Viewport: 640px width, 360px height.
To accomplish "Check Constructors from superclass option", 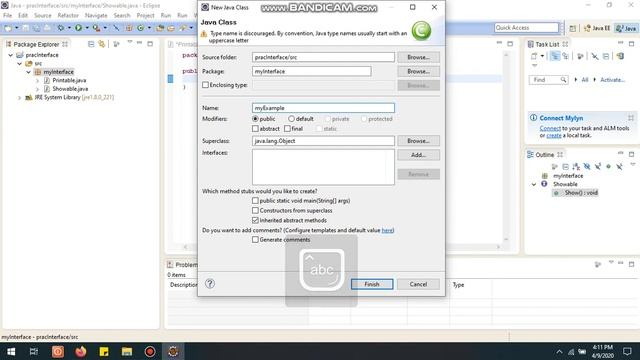I will [255, 210].
